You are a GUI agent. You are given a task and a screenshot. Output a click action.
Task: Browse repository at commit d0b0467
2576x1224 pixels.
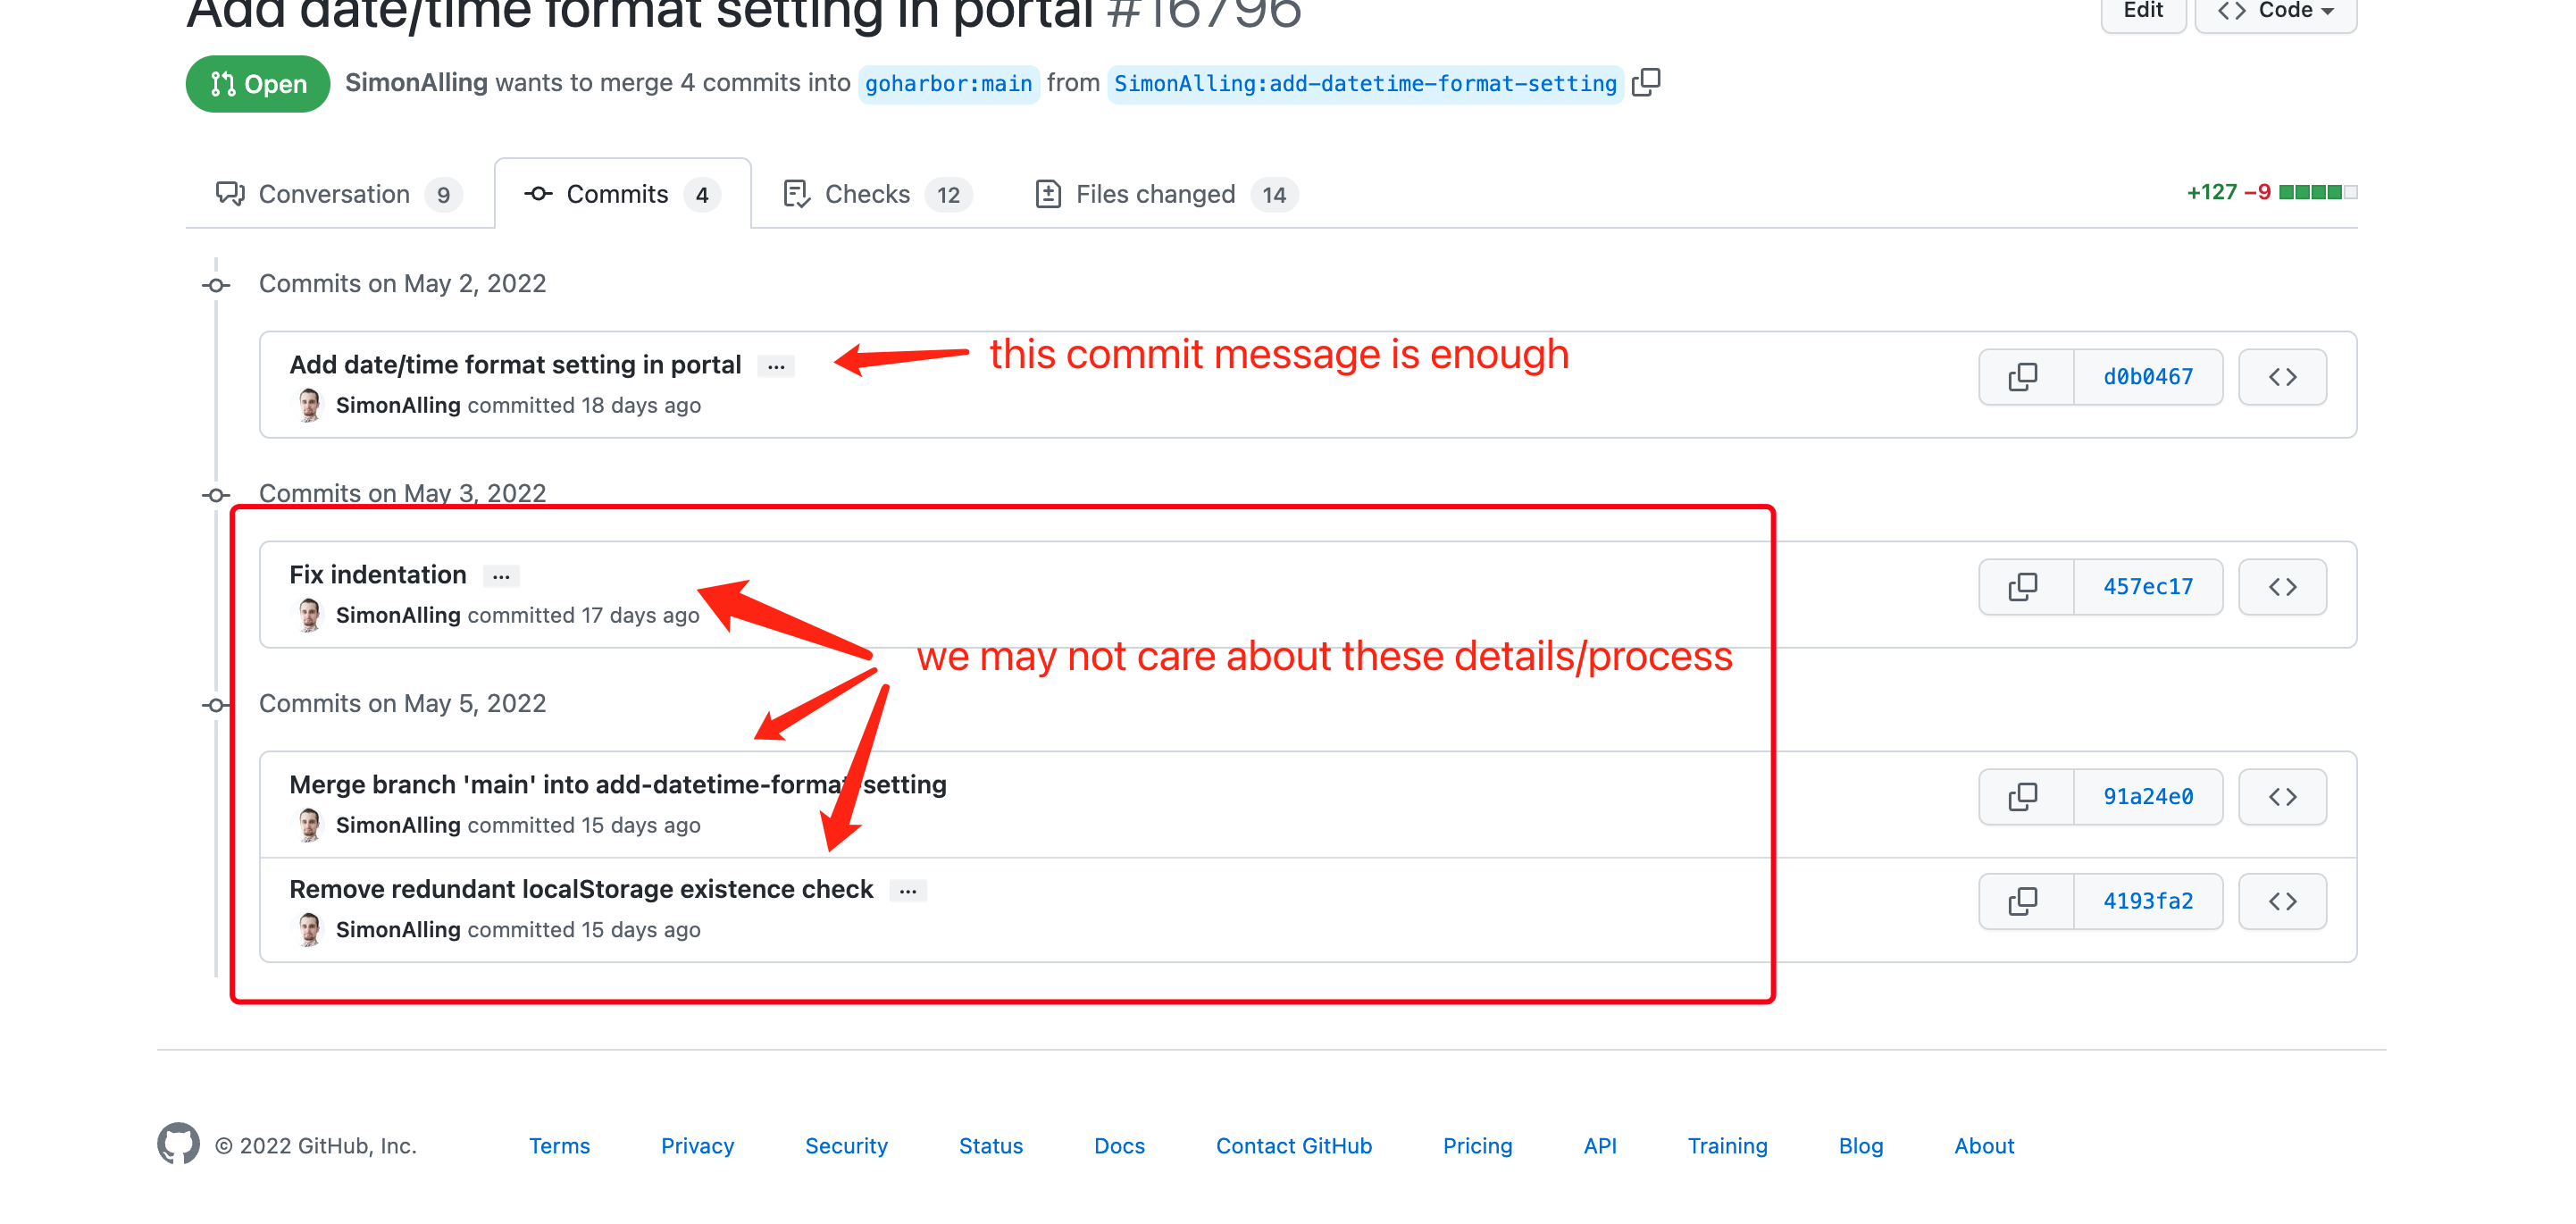2281,377
